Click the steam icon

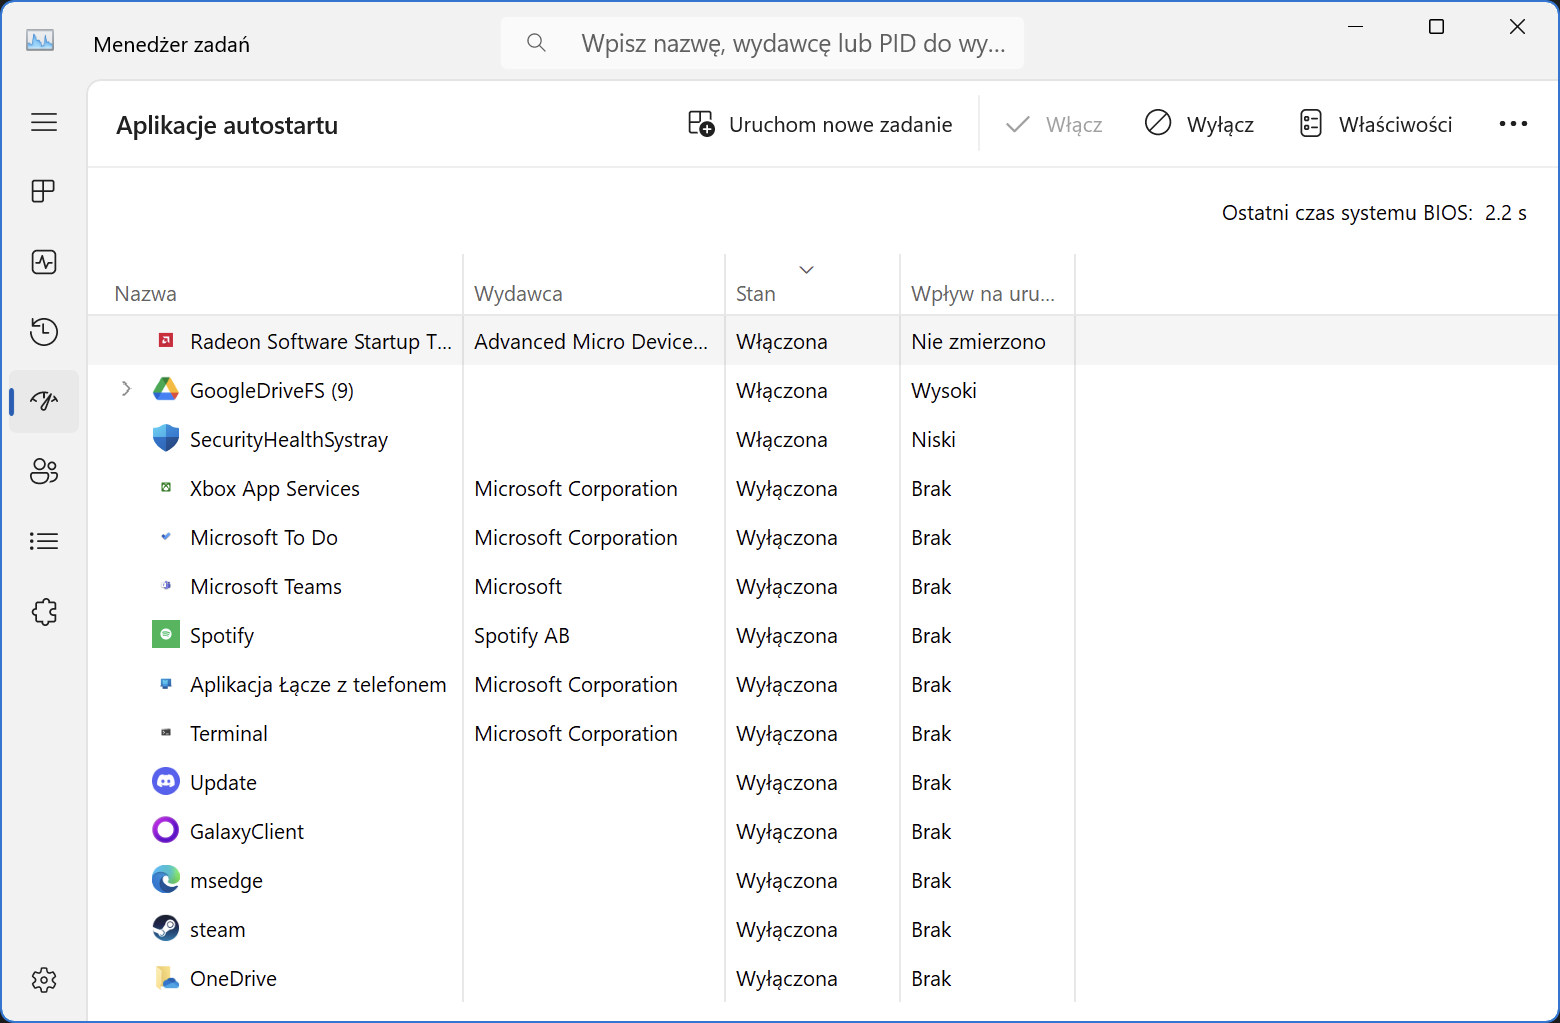point(166,929)
